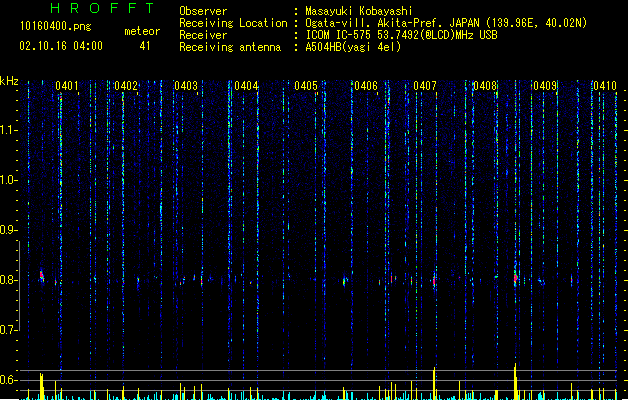Select the file name 10160400.png
629x400 pixels.
tap(56, 26)
